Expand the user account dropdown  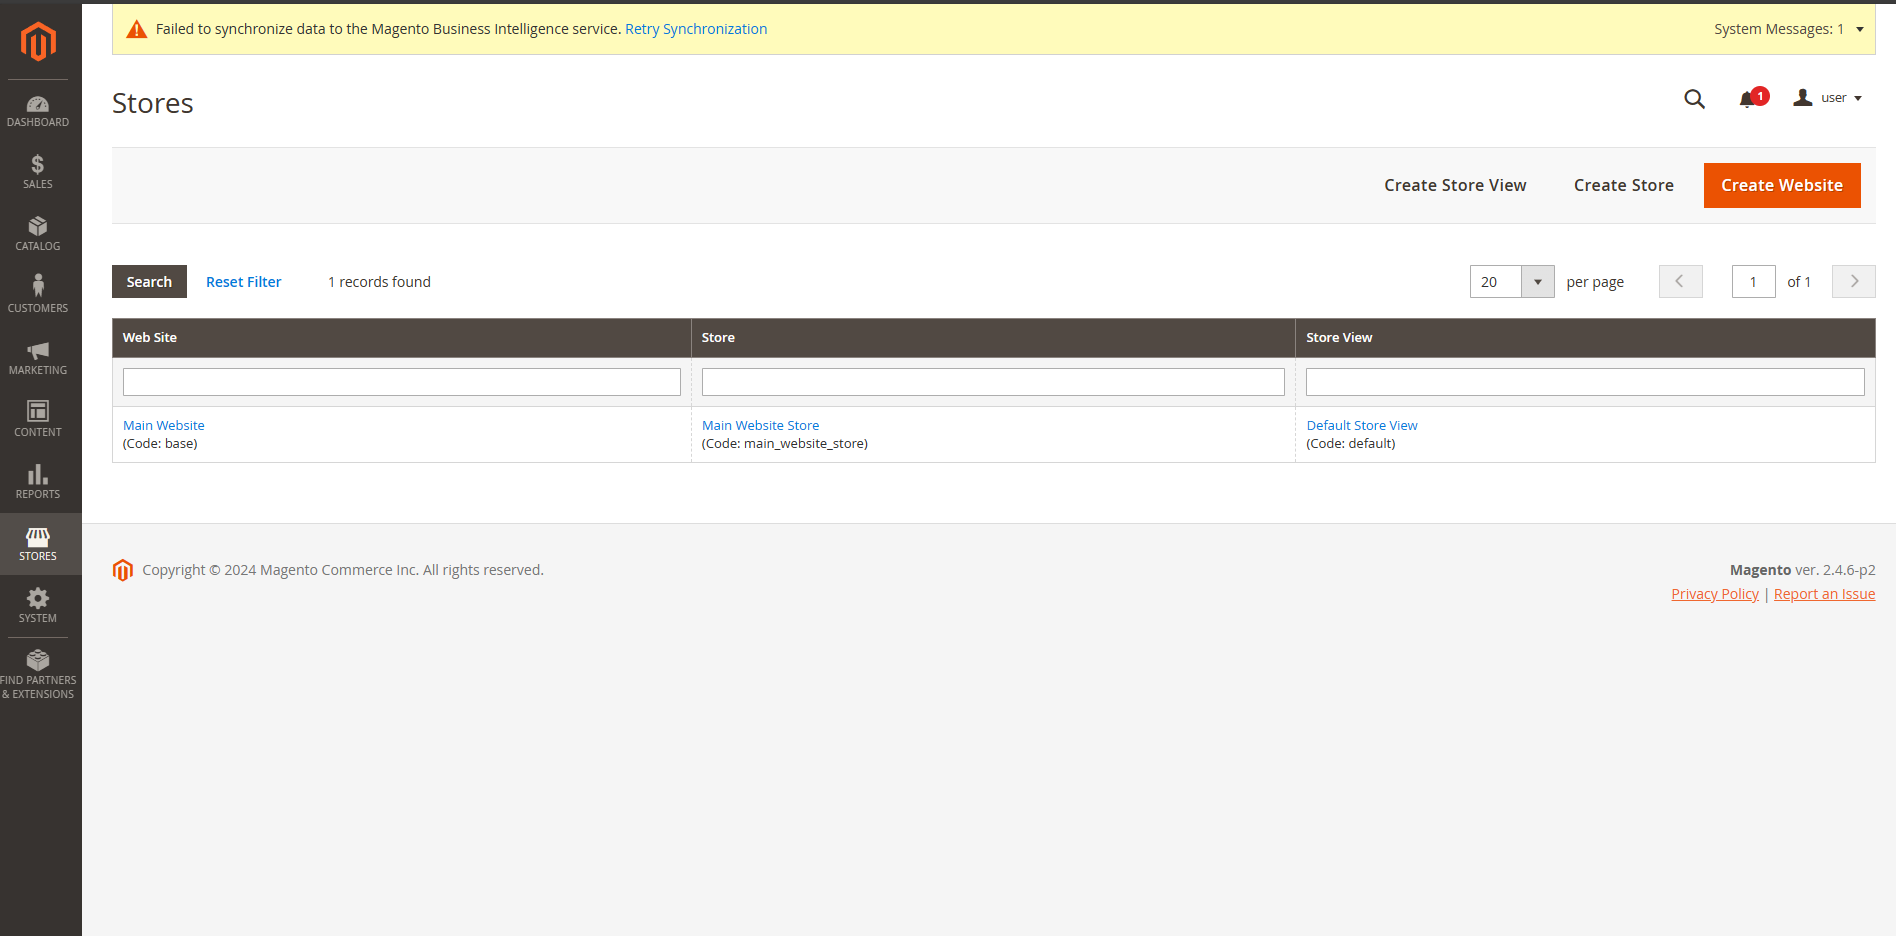click(x=1828, y=98)
